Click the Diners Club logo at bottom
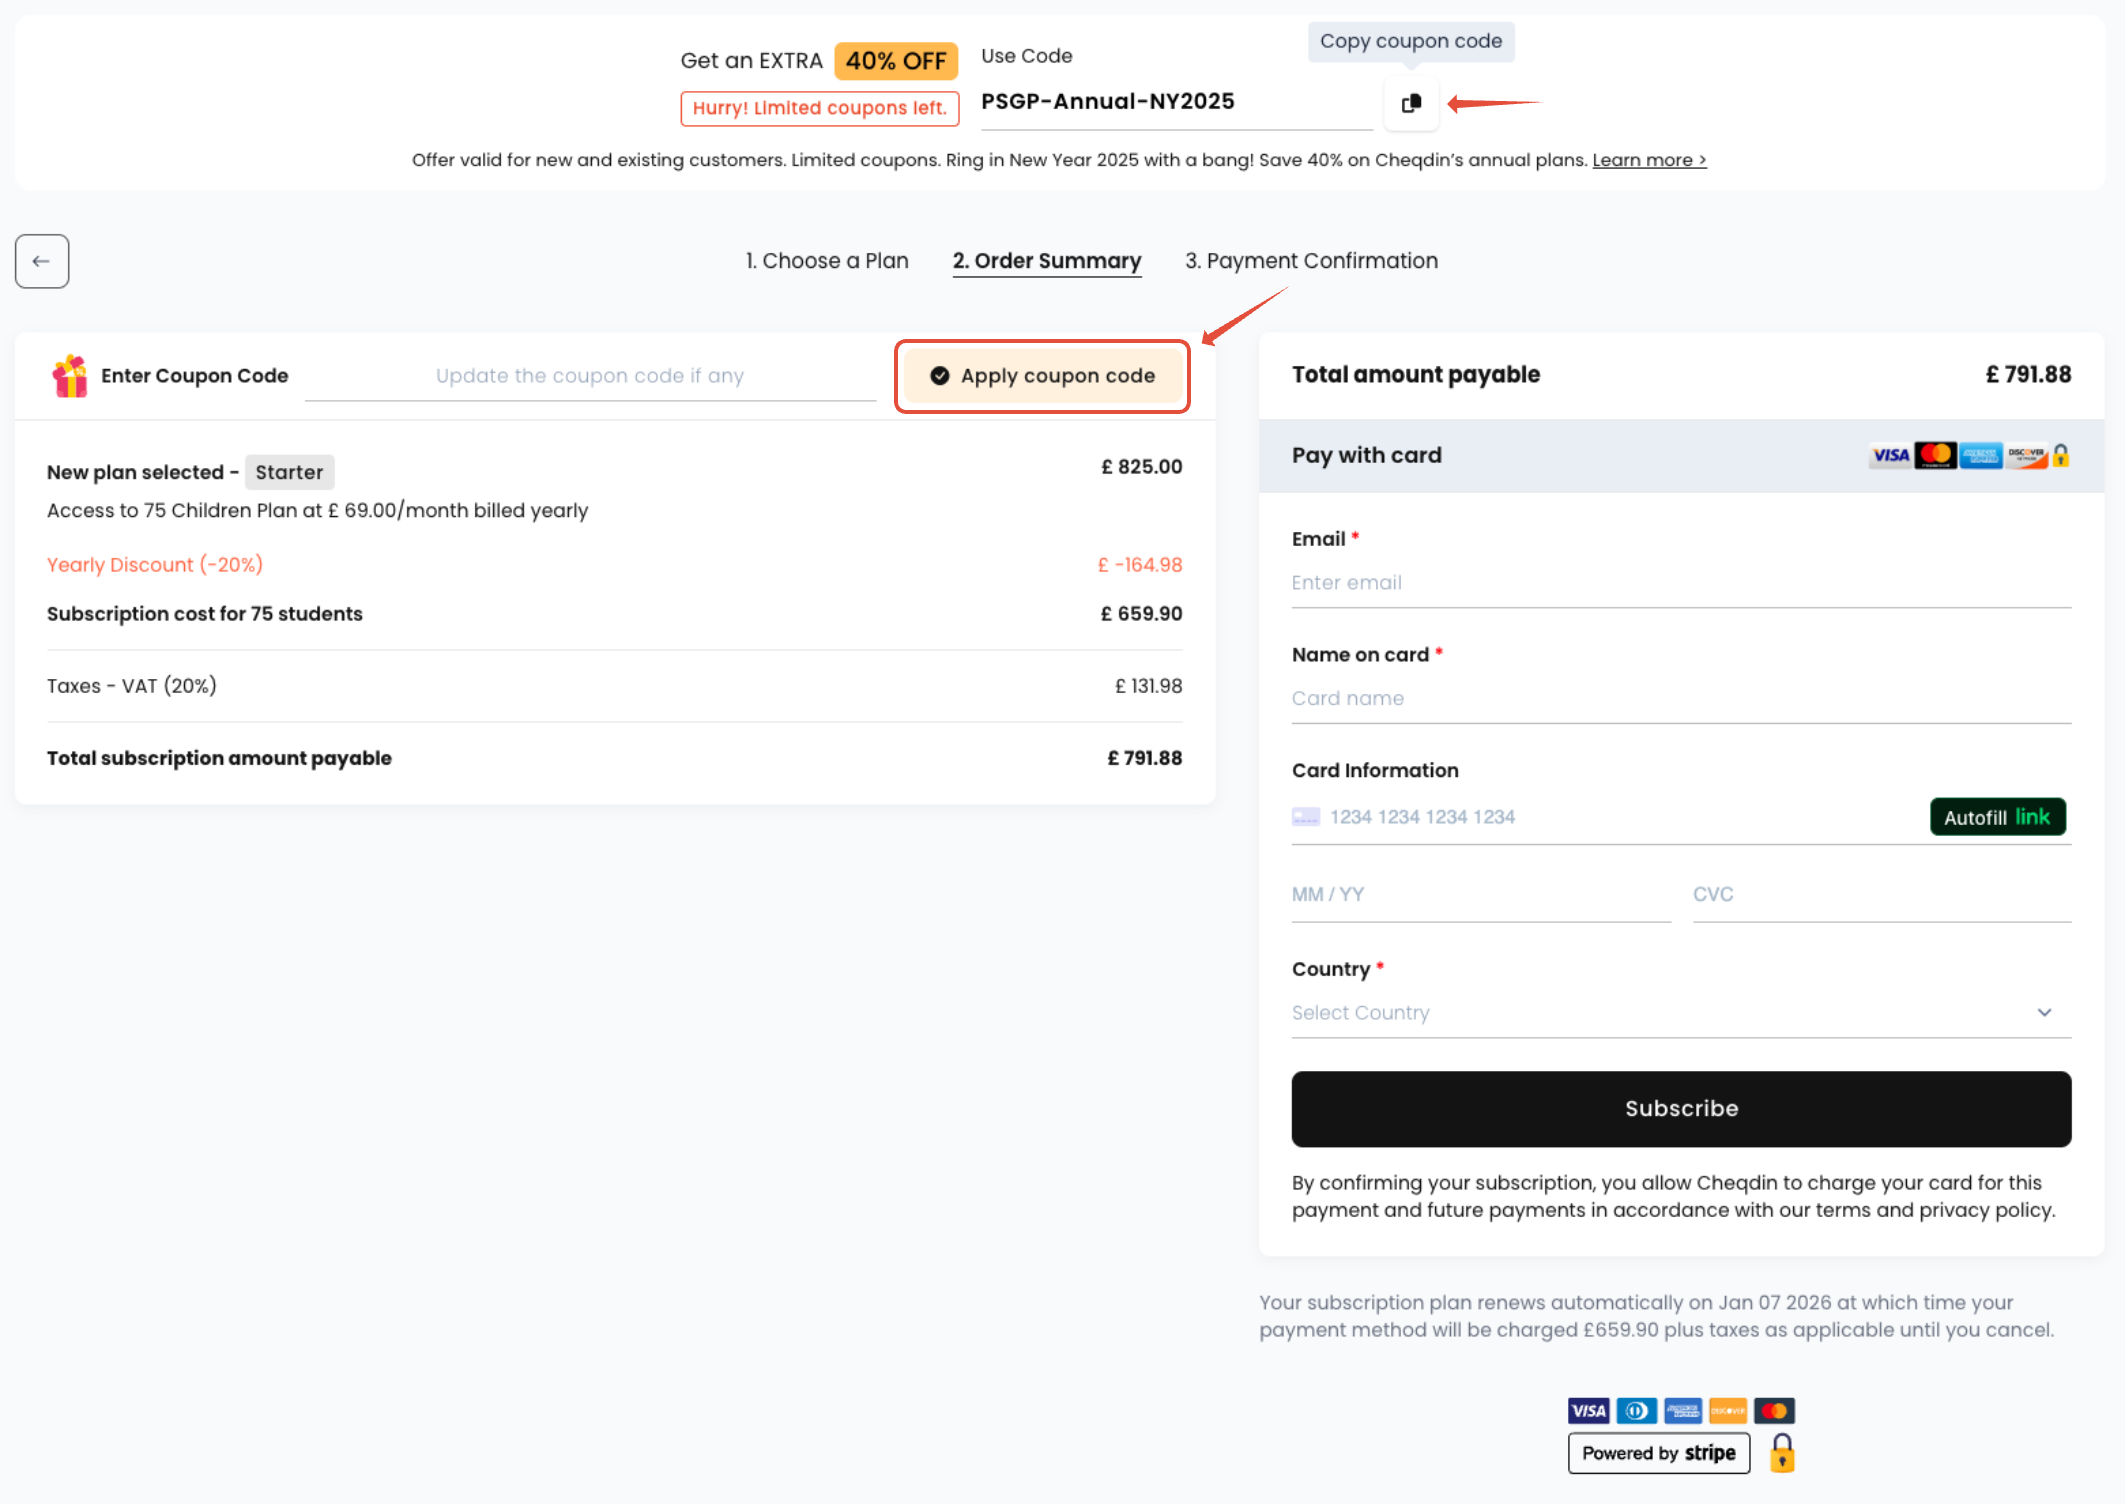Image resolution: width=2125 pixels, height=1504 pixels. tap(1636, 1411)
